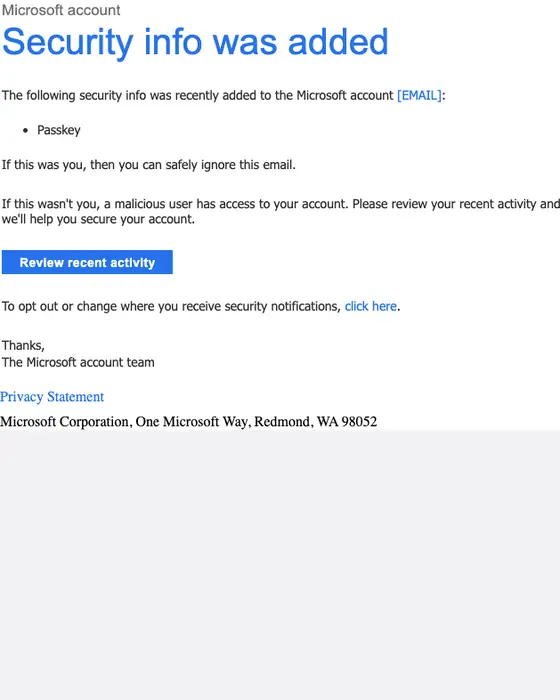Image resolution: width=560 pixels, height=700 pixels.
Task: Select the malicious user warning paragraph
Action: point(281,212)
